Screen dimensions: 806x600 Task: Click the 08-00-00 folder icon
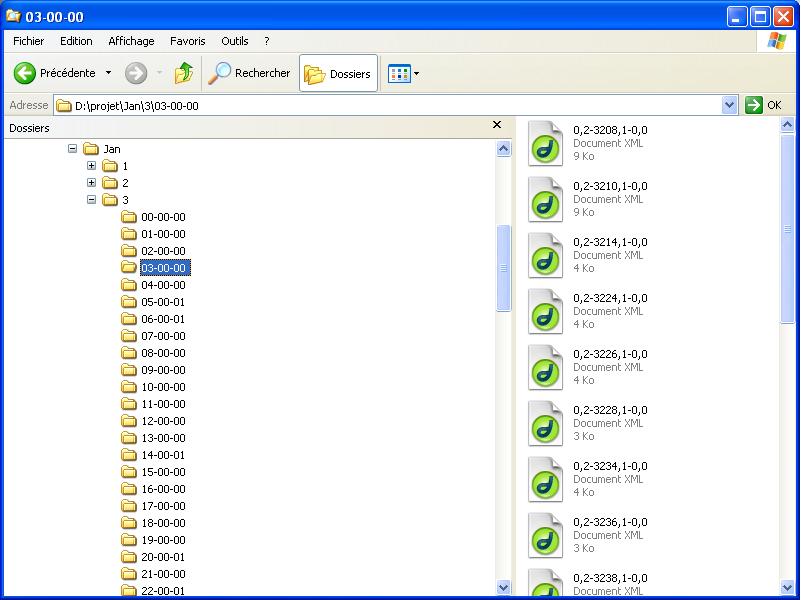129,353
